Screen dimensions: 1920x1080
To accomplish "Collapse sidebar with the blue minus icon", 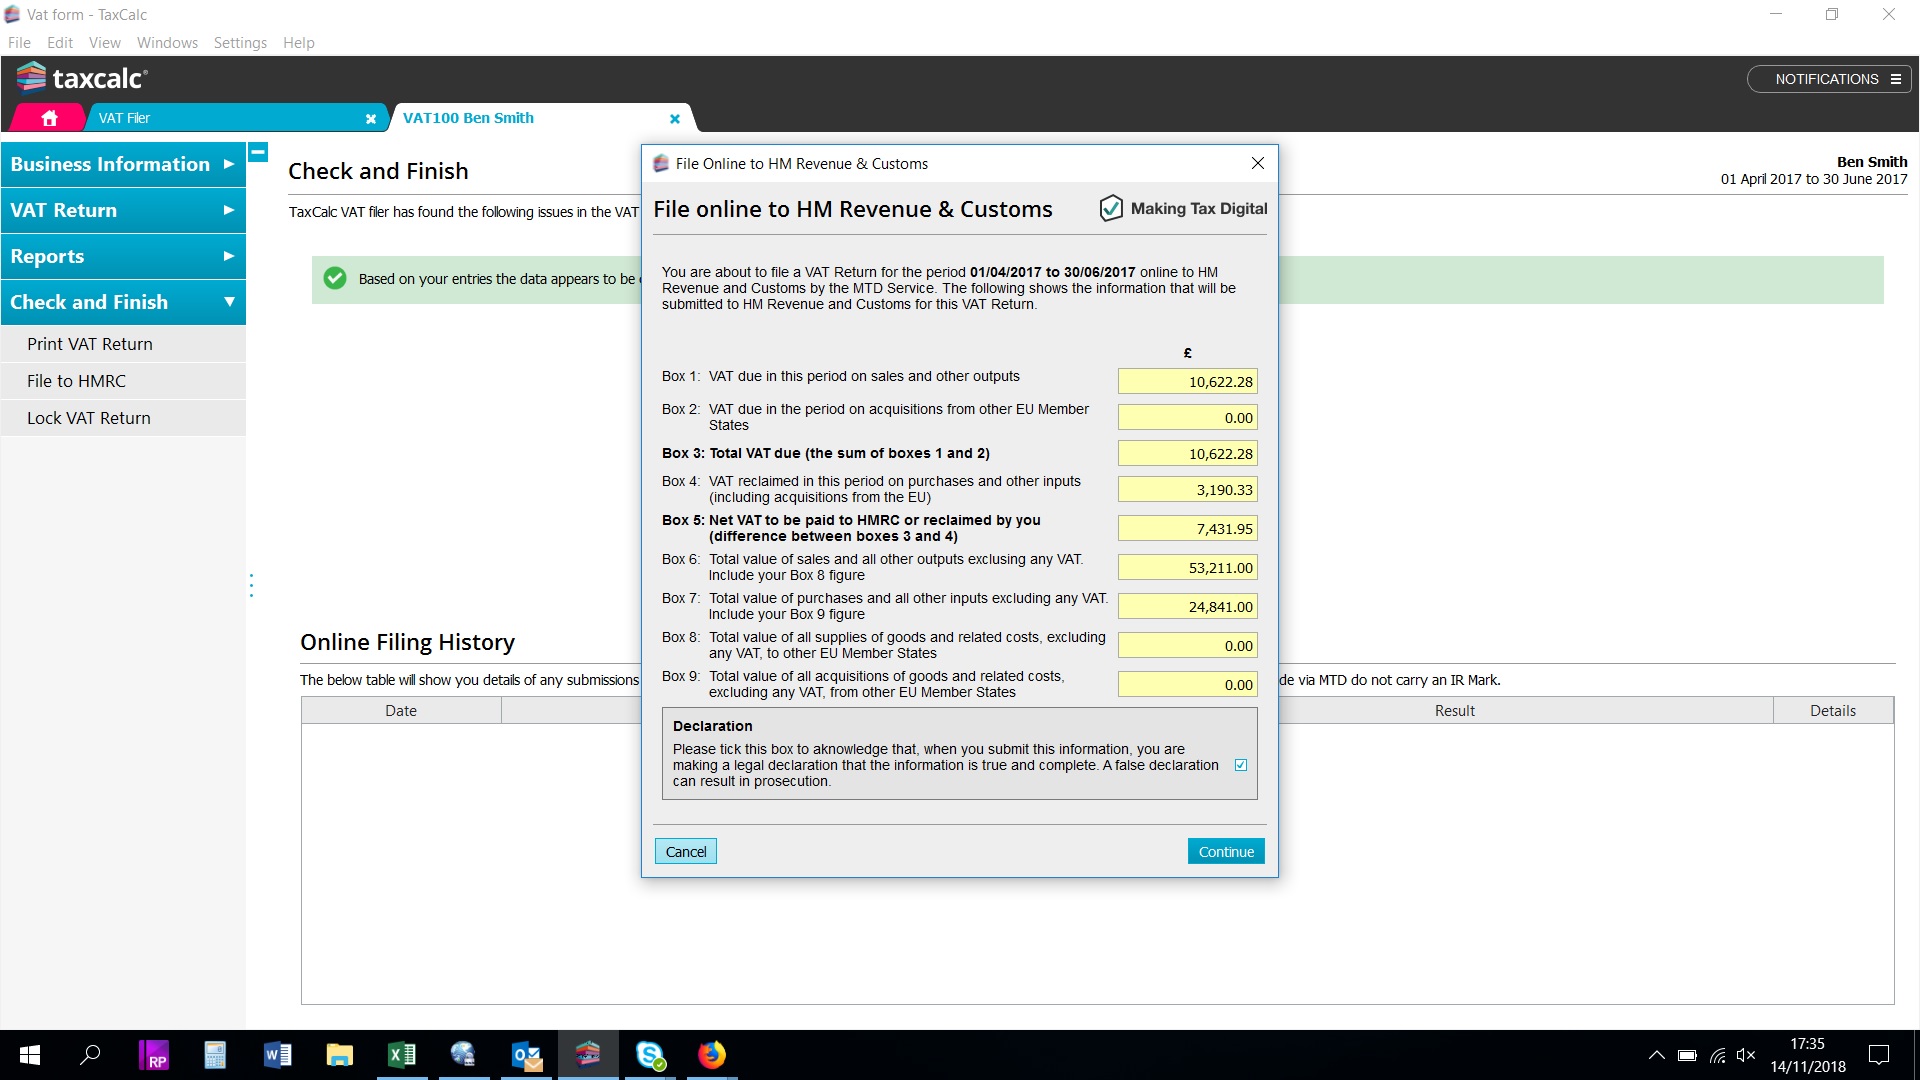I will (258, 153).
